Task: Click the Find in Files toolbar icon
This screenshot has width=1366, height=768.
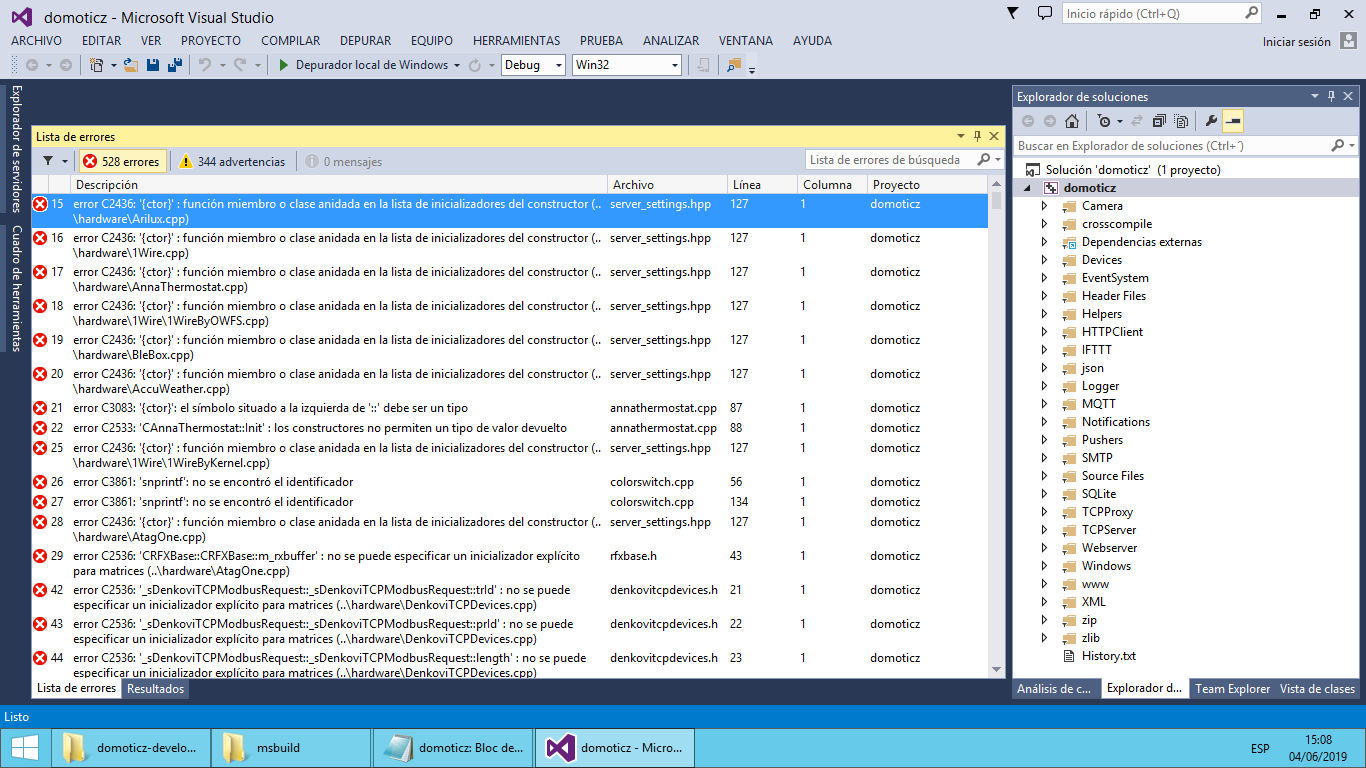Action: tap(734, 65)
